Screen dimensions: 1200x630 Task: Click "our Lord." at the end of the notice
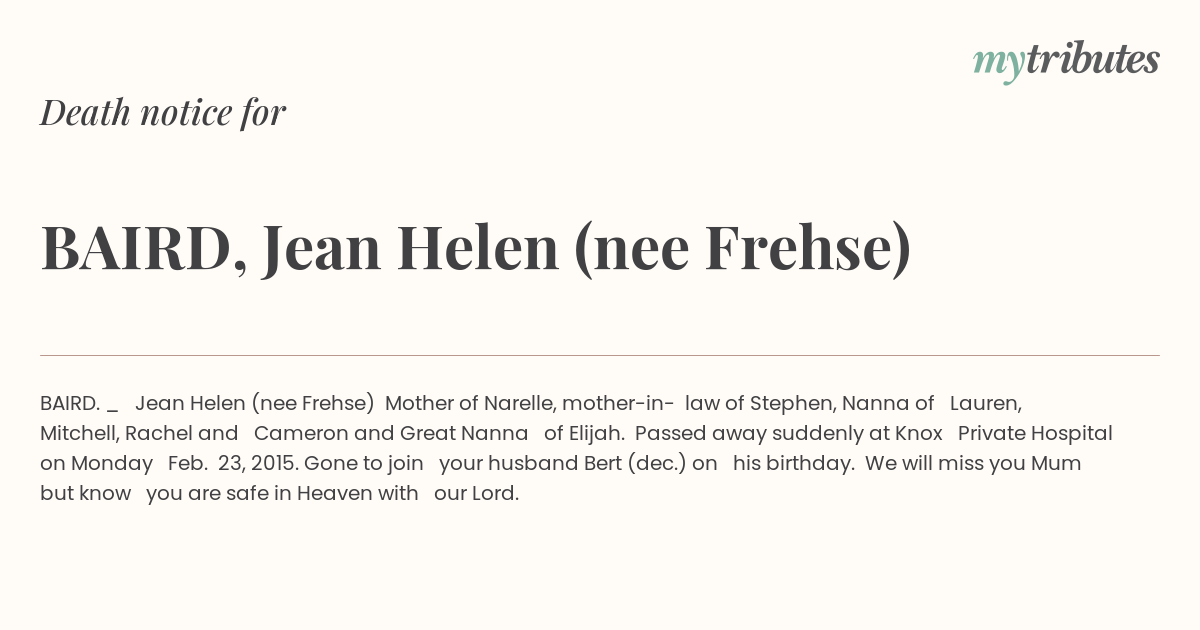[x=477, y=494]
